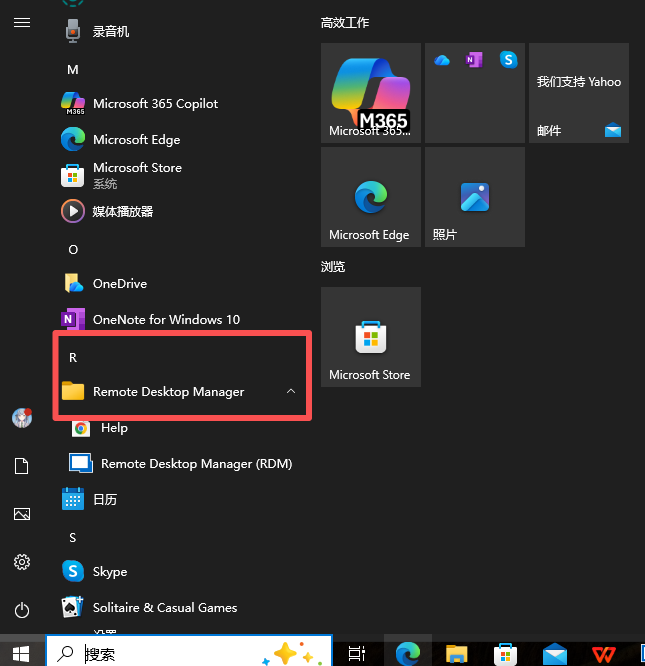Screen dimensions: 645x666
Task: Click the Remote Desktop Manager folder chevron
Action: (291, 391)
